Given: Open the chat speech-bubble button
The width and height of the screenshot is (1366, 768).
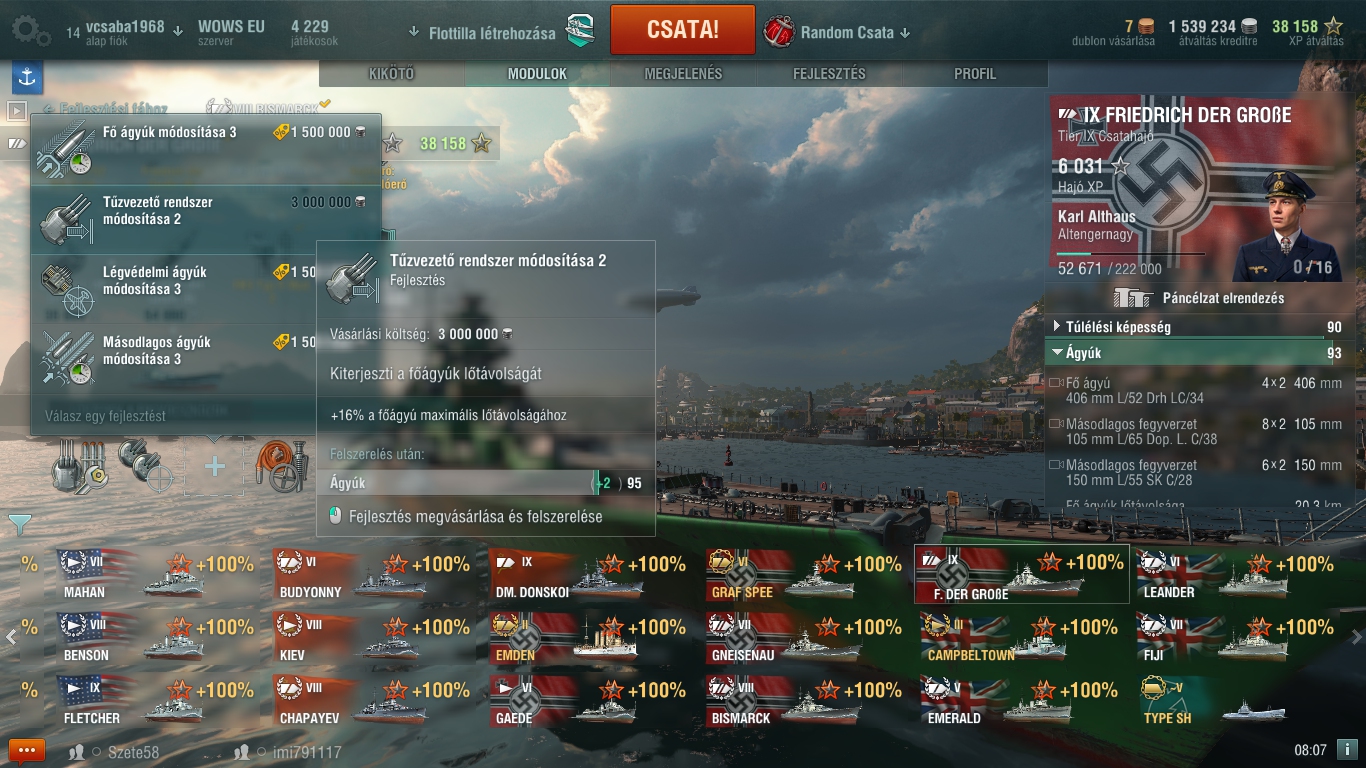Looking at the screenshot, I should pyautogui.click(x=27, y=750).
